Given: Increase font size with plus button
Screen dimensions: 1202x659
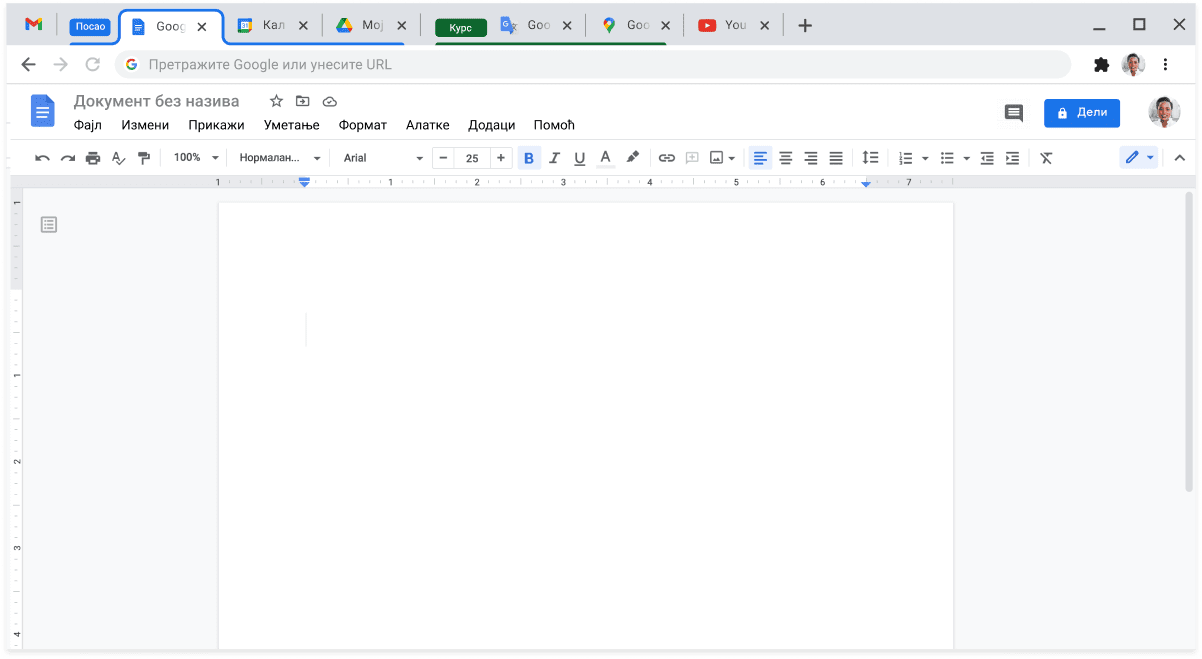Looking at the screenshot, I should pyautogui.click(x=501, y=158).
